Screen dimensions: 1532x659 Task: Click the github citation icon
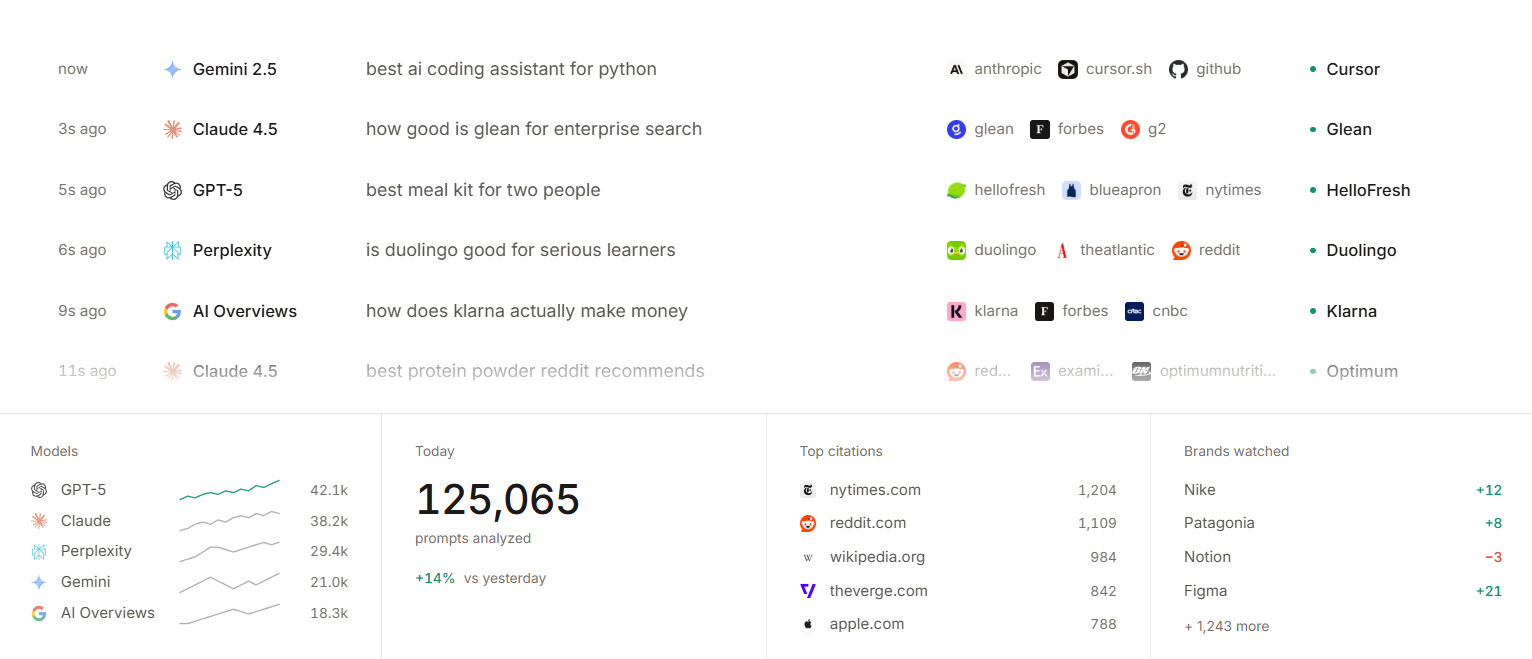coord(1178,69)
